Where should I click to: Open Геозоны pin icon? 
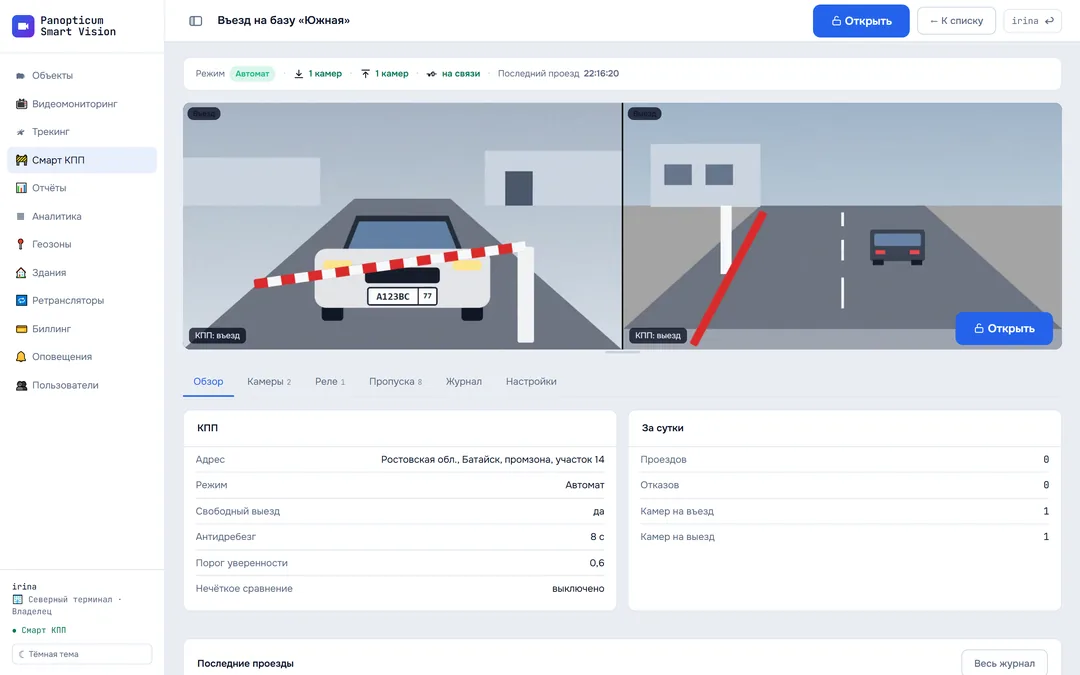[x=21, y=245]
